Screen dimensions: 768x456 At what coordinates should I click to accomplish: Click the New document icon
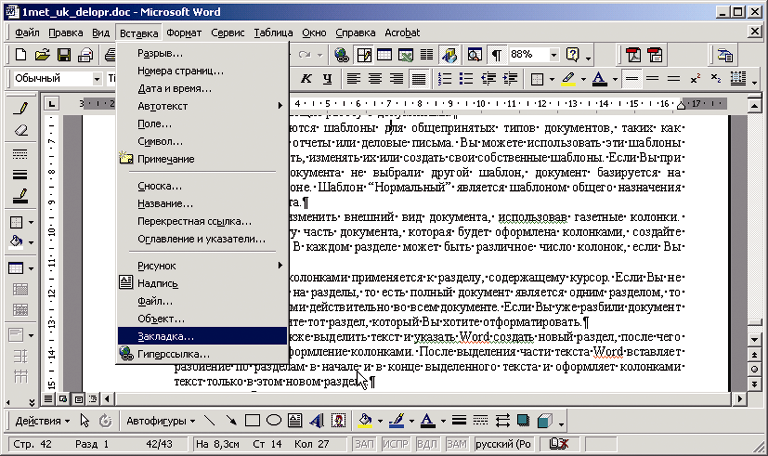[21, 54]
